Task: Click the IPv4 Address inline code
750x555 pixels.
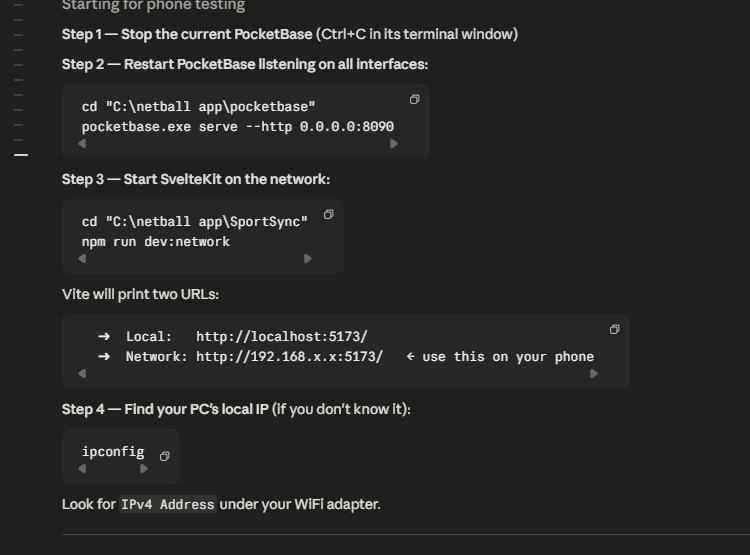Action: coord(168,504)
